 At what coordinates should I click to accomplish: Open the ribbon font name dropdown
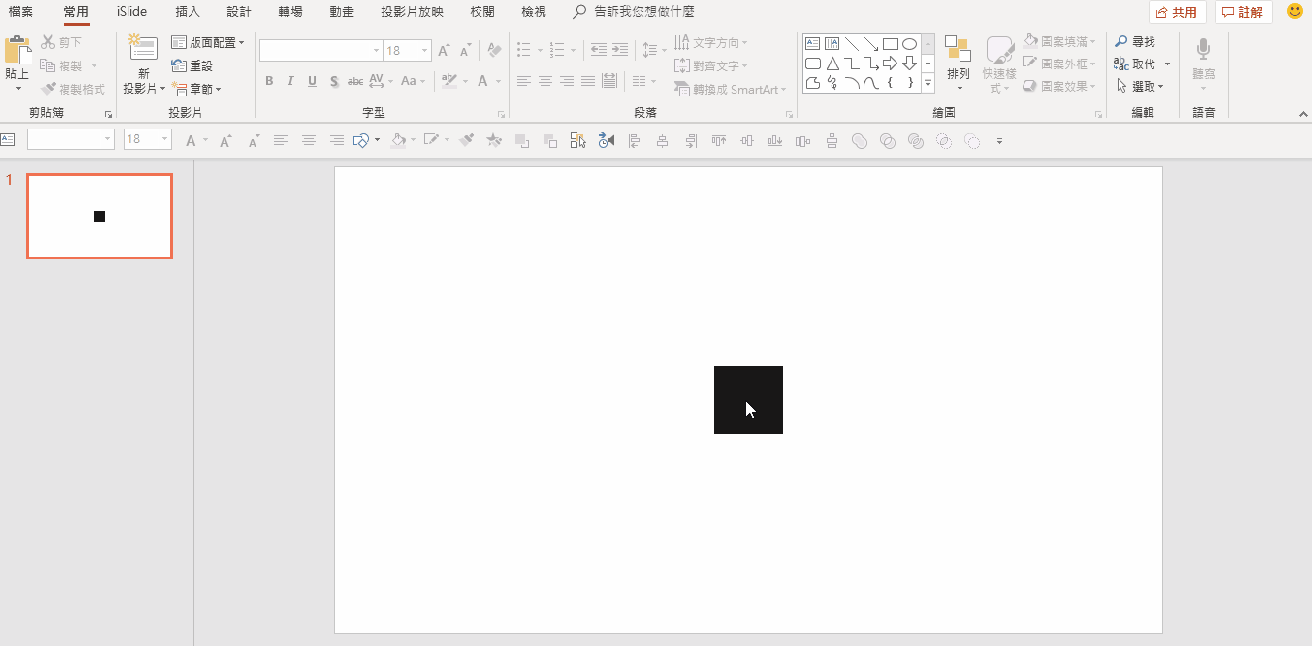tap(376, 50)
